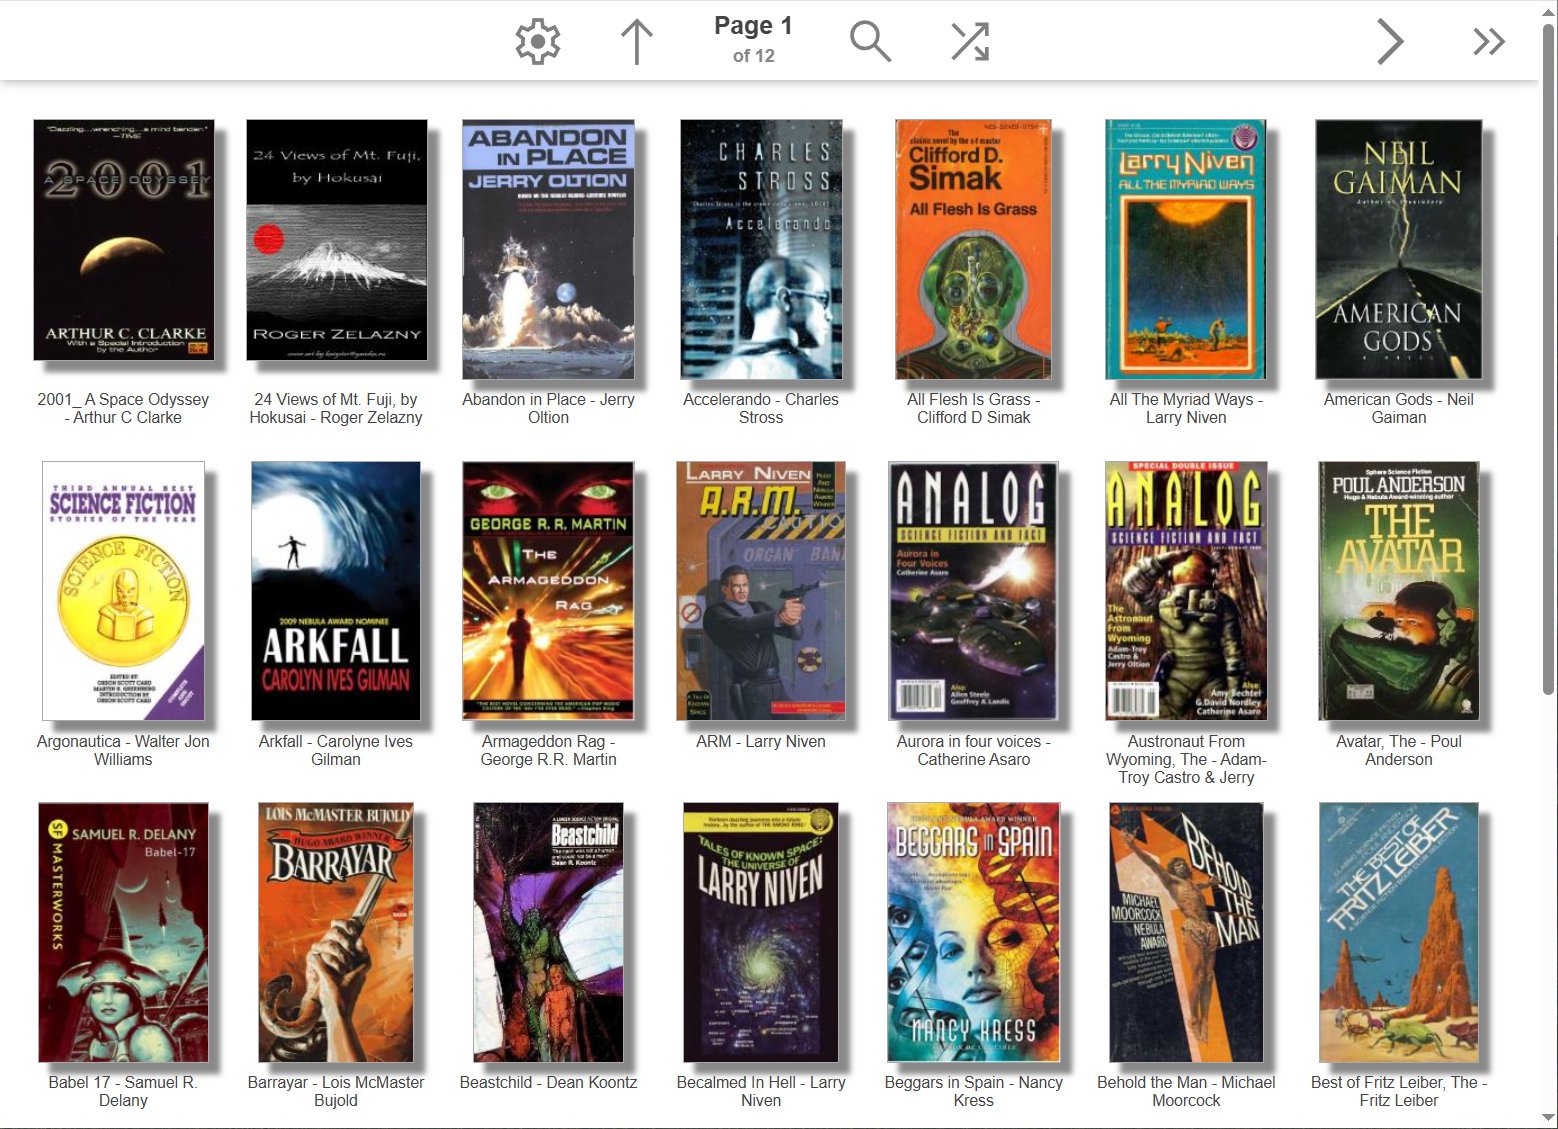The image size is (1558, 1129).
Task: Open the search magnifier icon
Action: tap(870, 42)
